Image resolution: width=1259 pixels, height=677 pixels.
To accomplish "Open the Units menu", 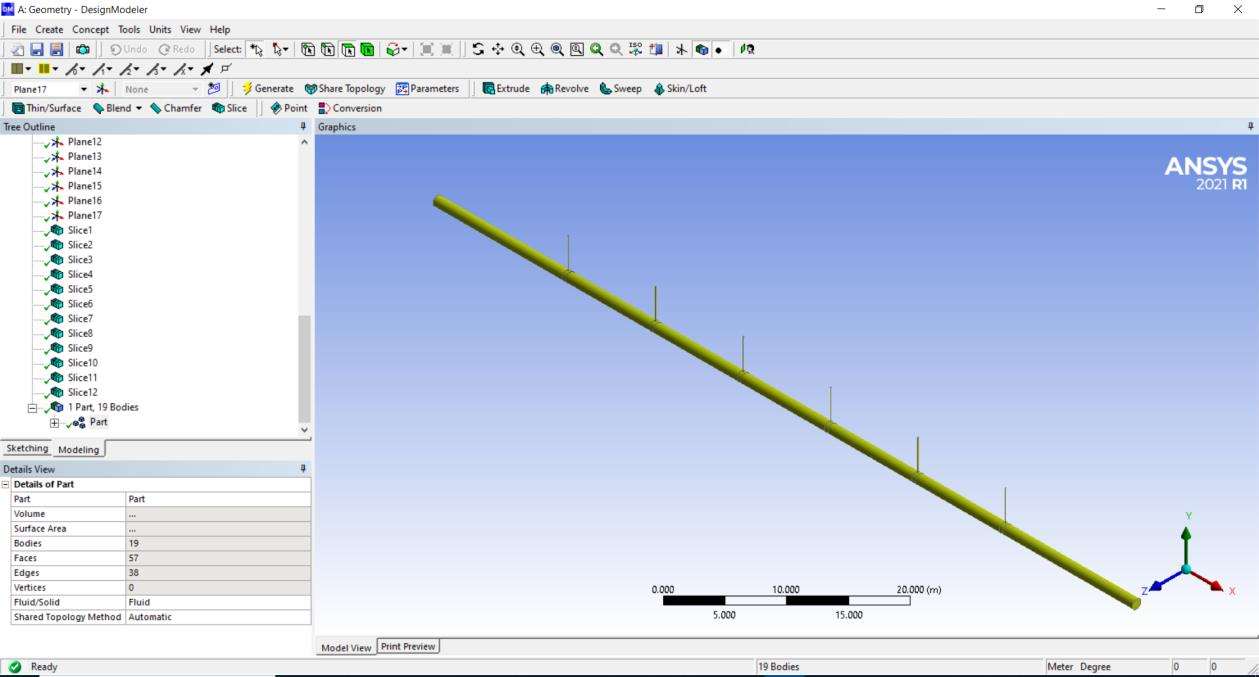I will coord(160,30).
